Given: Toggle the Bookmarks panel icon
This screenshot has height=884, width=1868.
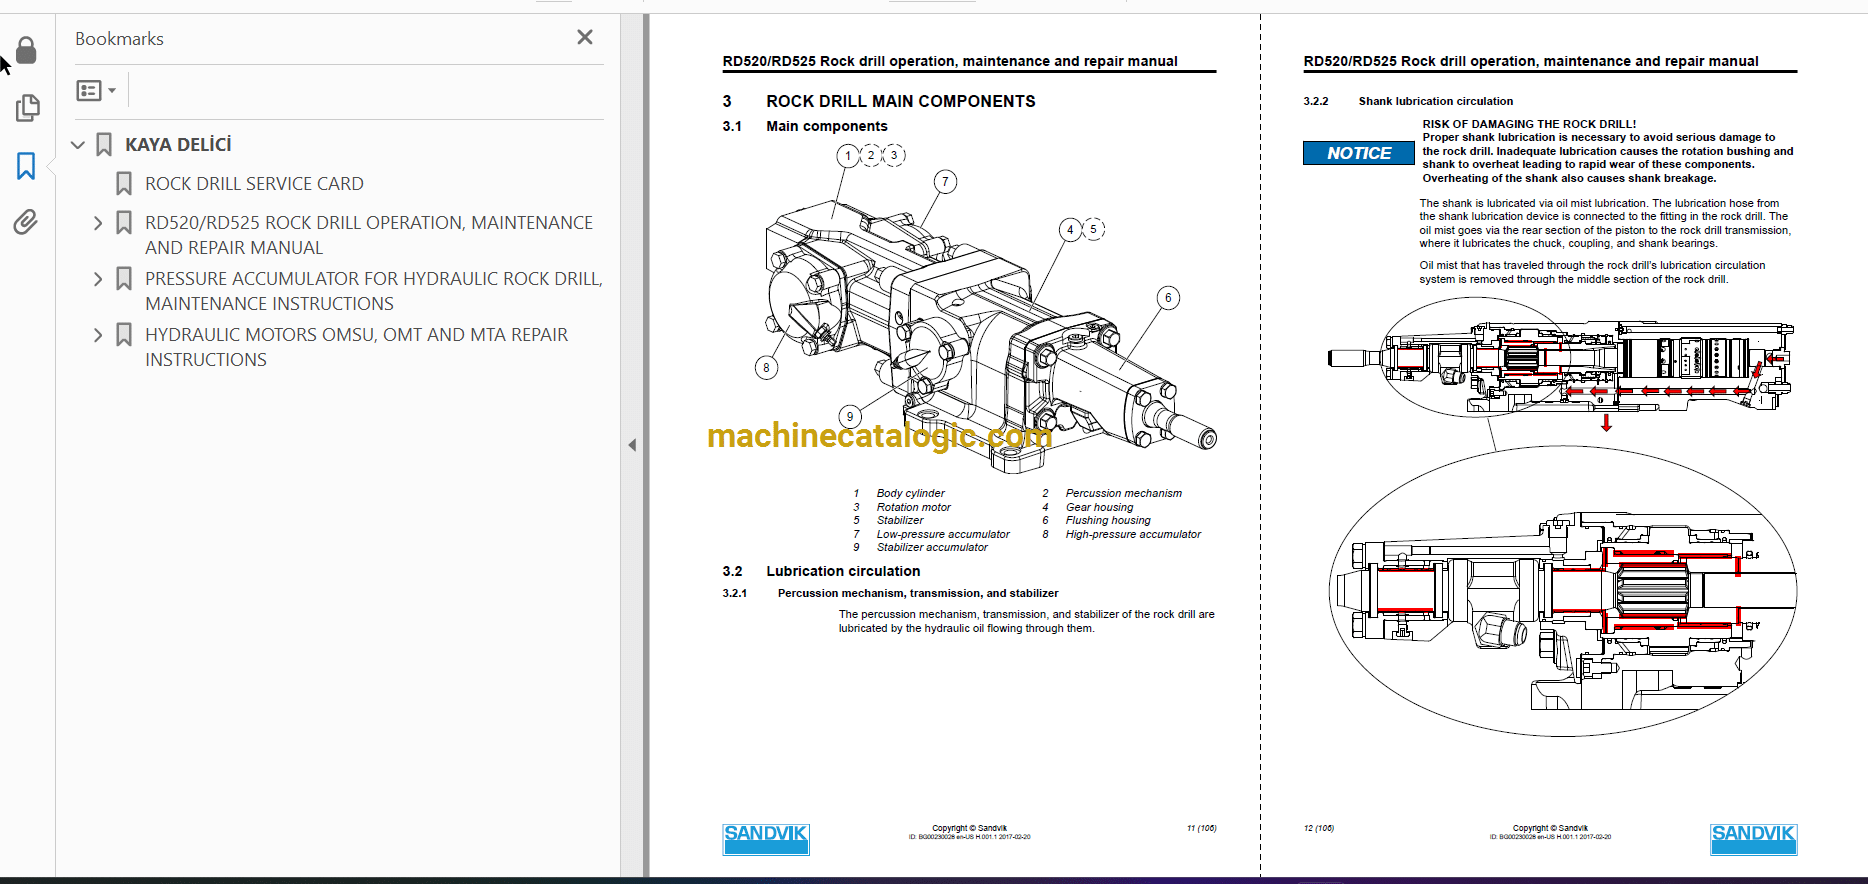Looking at the screenshot, I should click(26, 166).
